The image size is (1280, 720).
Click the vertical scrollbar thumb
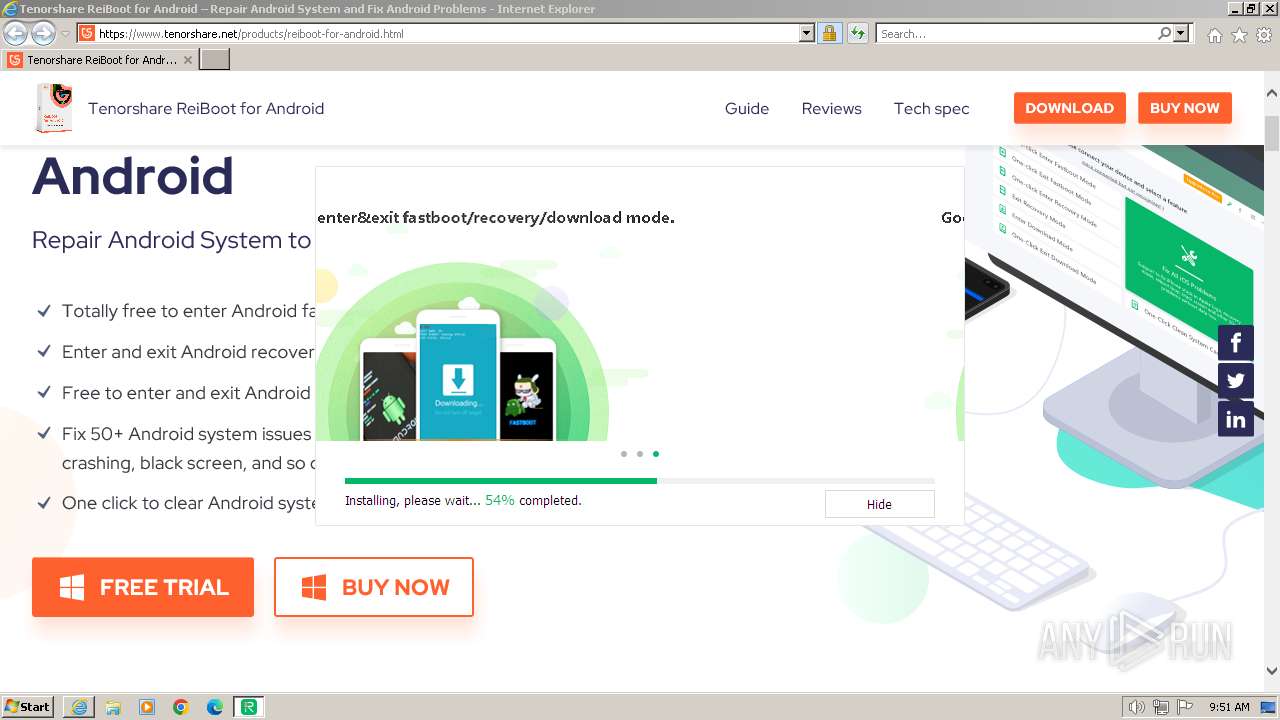pyautogui.click(x=1272, y=132)
